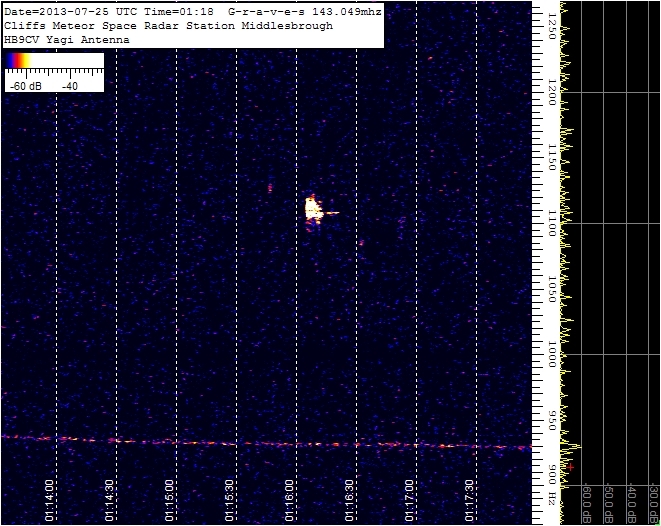661x526 pixels.
Task: Click the 1250 frequency scale label
Action: (552, 26)
